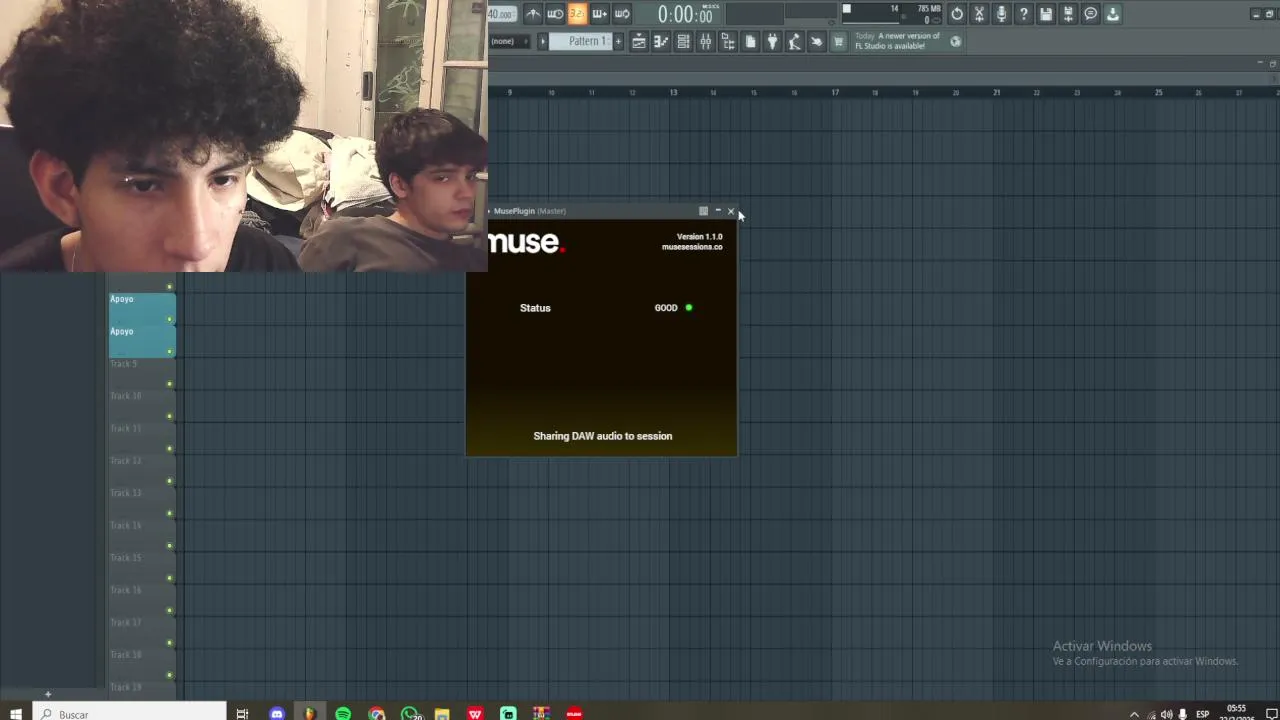This screenshot has height=720, width=1280.
Task: Open the Windows Start menu
Action: tap(16, 713)
